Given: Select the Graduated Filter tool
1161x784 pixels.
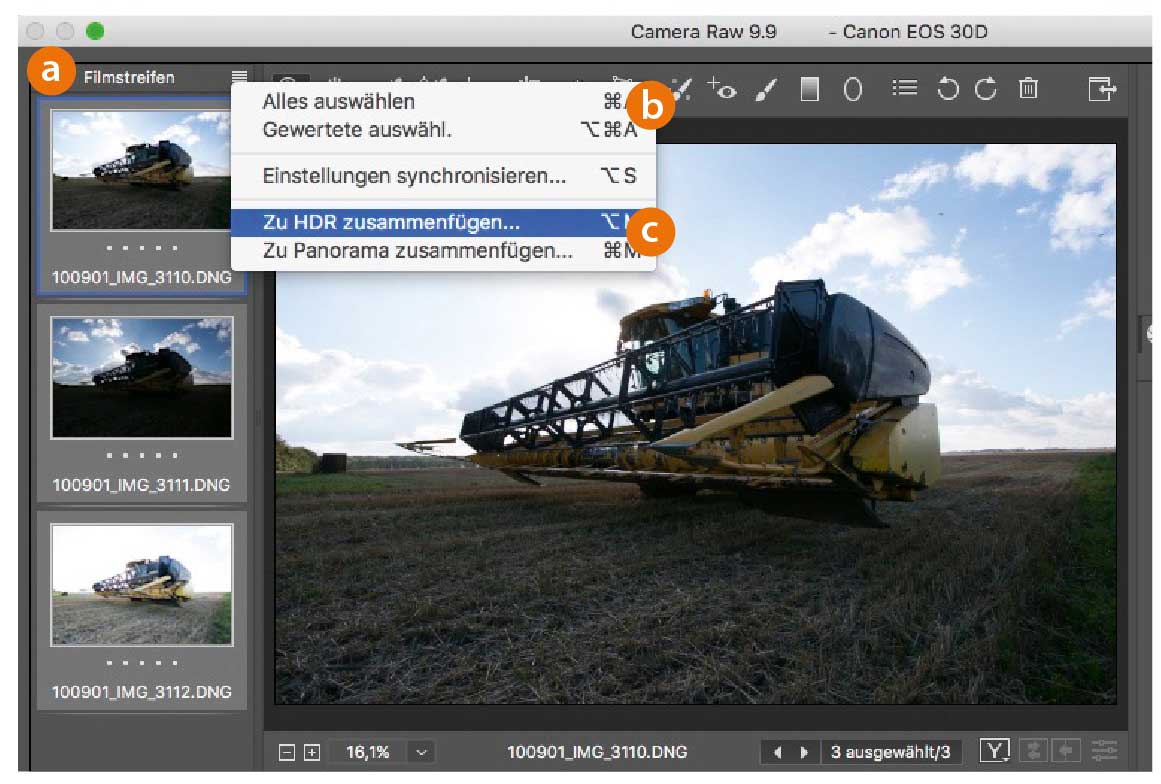Looking at the screenshot, I should click(x=810, y=90).
